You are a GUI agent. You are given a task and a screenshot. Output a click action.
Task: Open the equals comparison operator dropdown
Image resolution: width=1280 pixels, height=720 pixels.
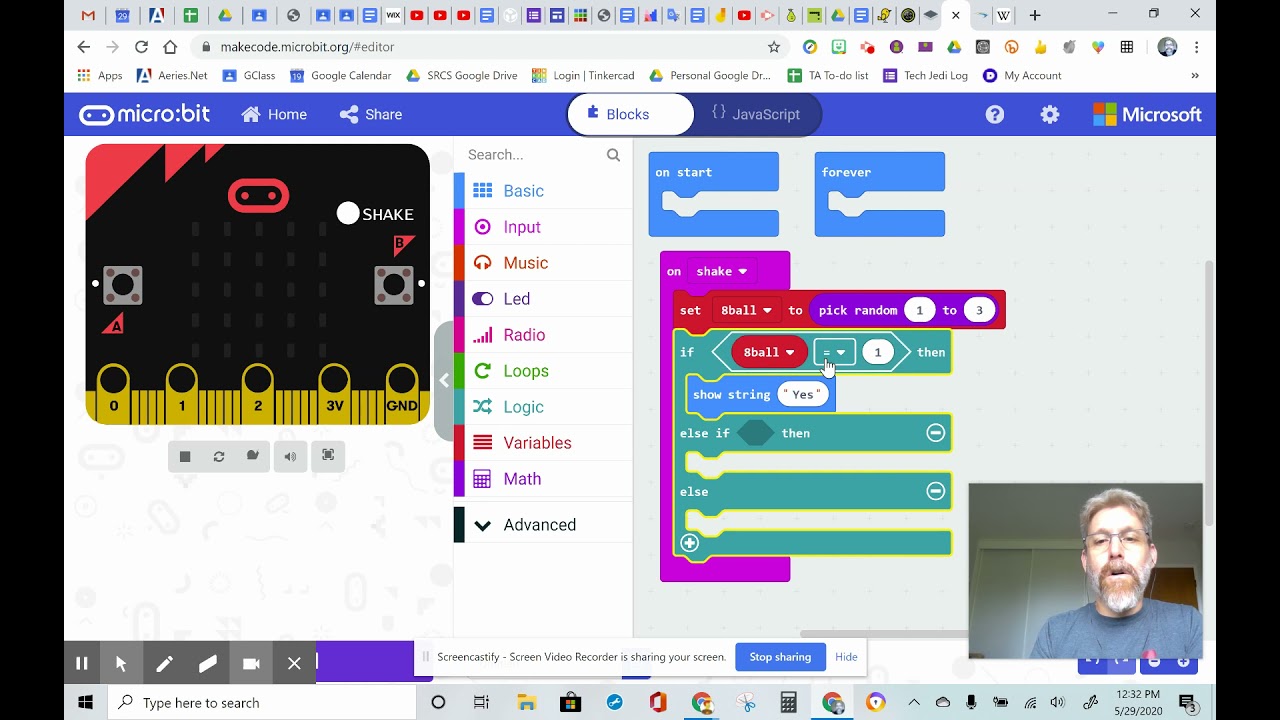[x=834, y=352]
